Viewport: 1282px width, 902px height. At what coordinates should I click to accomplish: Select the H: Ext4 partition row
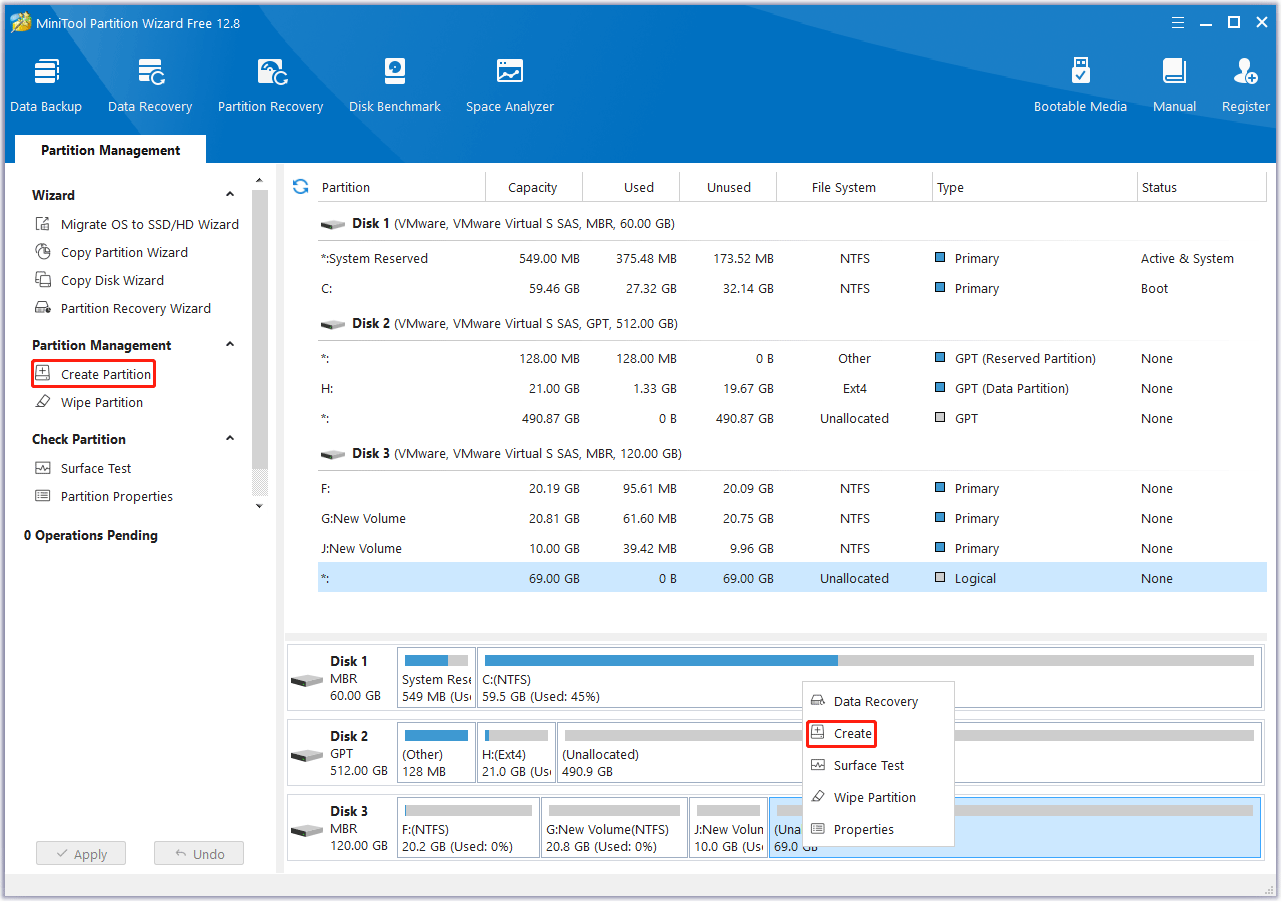pyautogui.click(x=792, y=388)
